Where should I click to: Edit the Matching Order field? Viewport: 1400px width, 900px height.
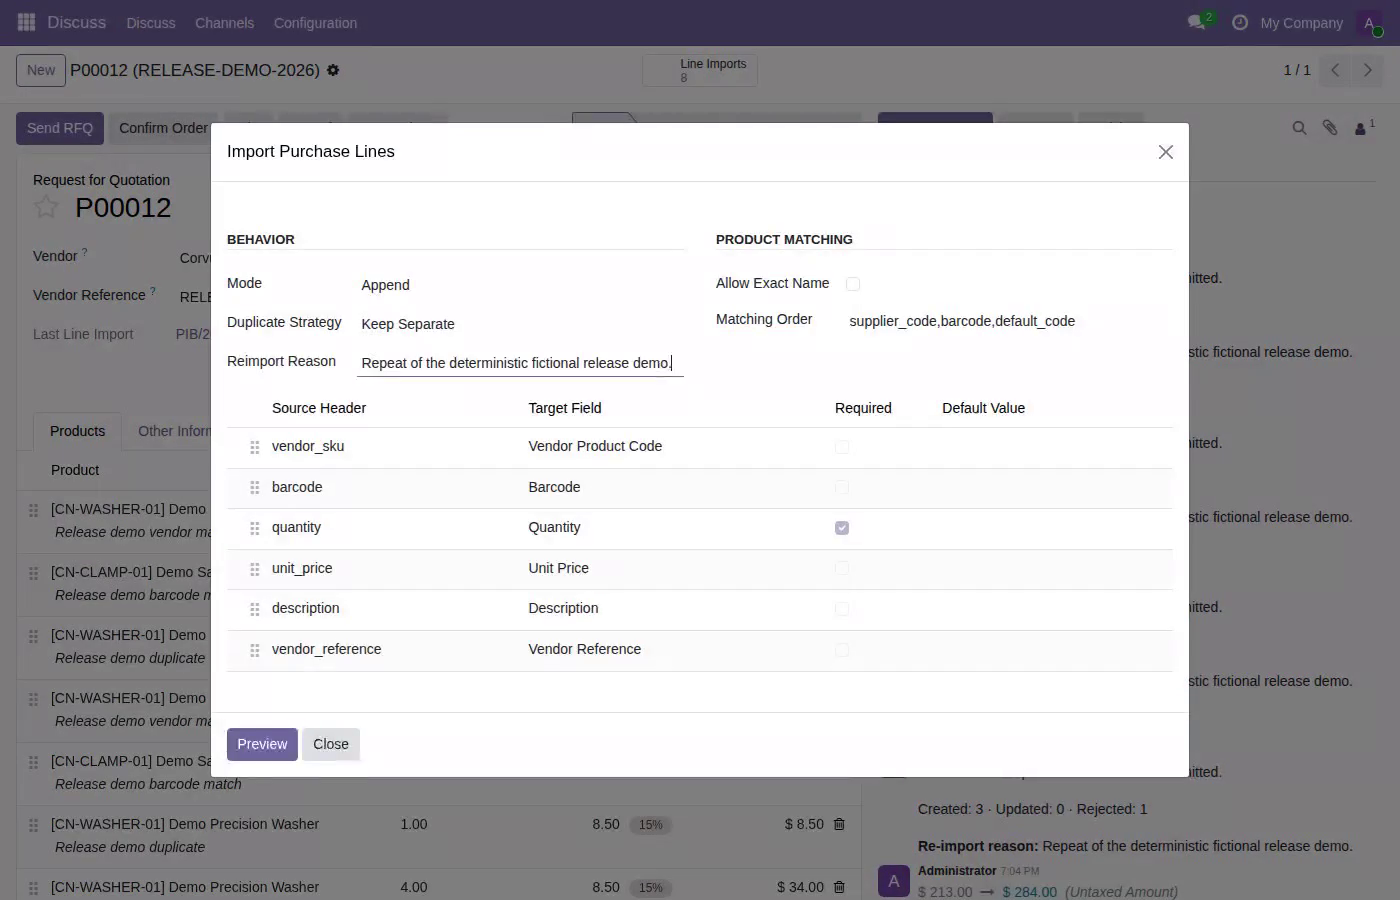click(x=1009, y=321)
